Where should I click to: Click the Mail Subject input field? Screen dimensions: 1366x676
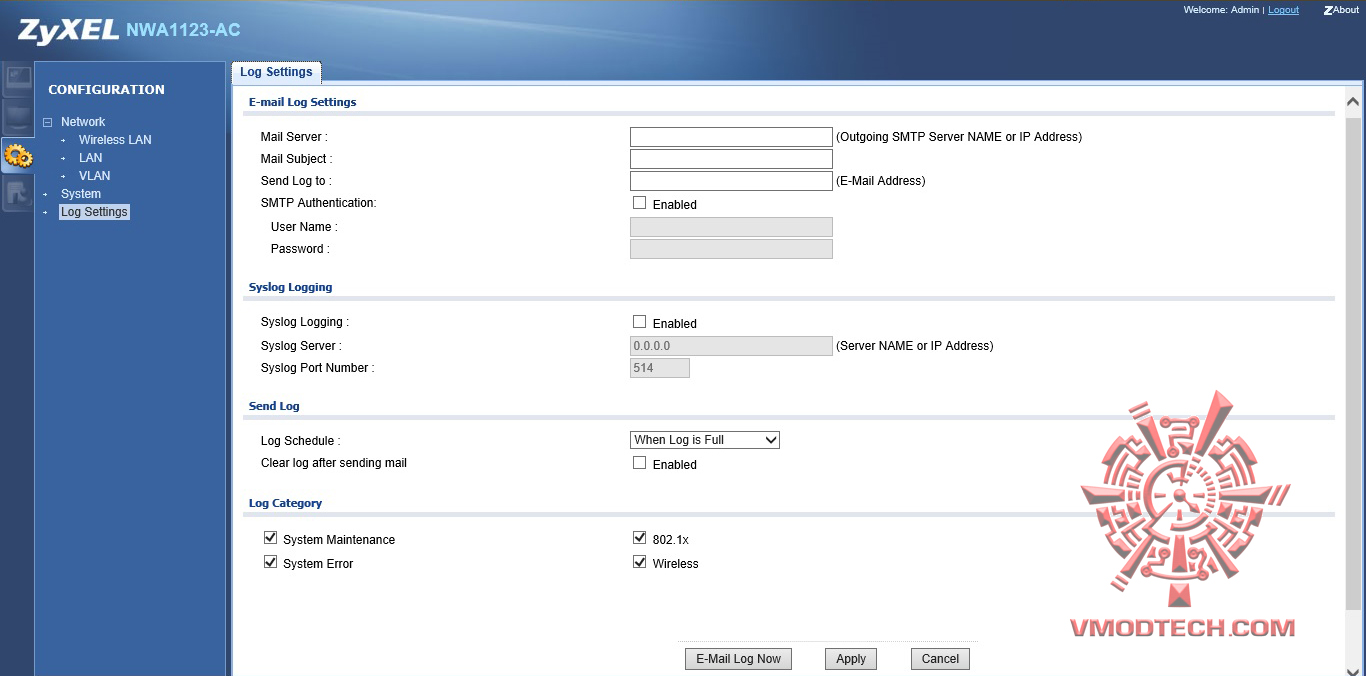pos(731,159)
